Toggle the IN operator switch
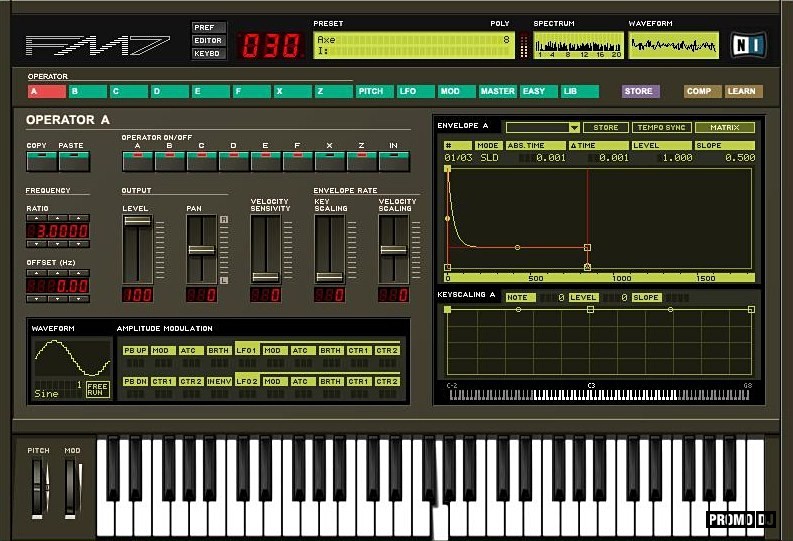 click(393, 161)
